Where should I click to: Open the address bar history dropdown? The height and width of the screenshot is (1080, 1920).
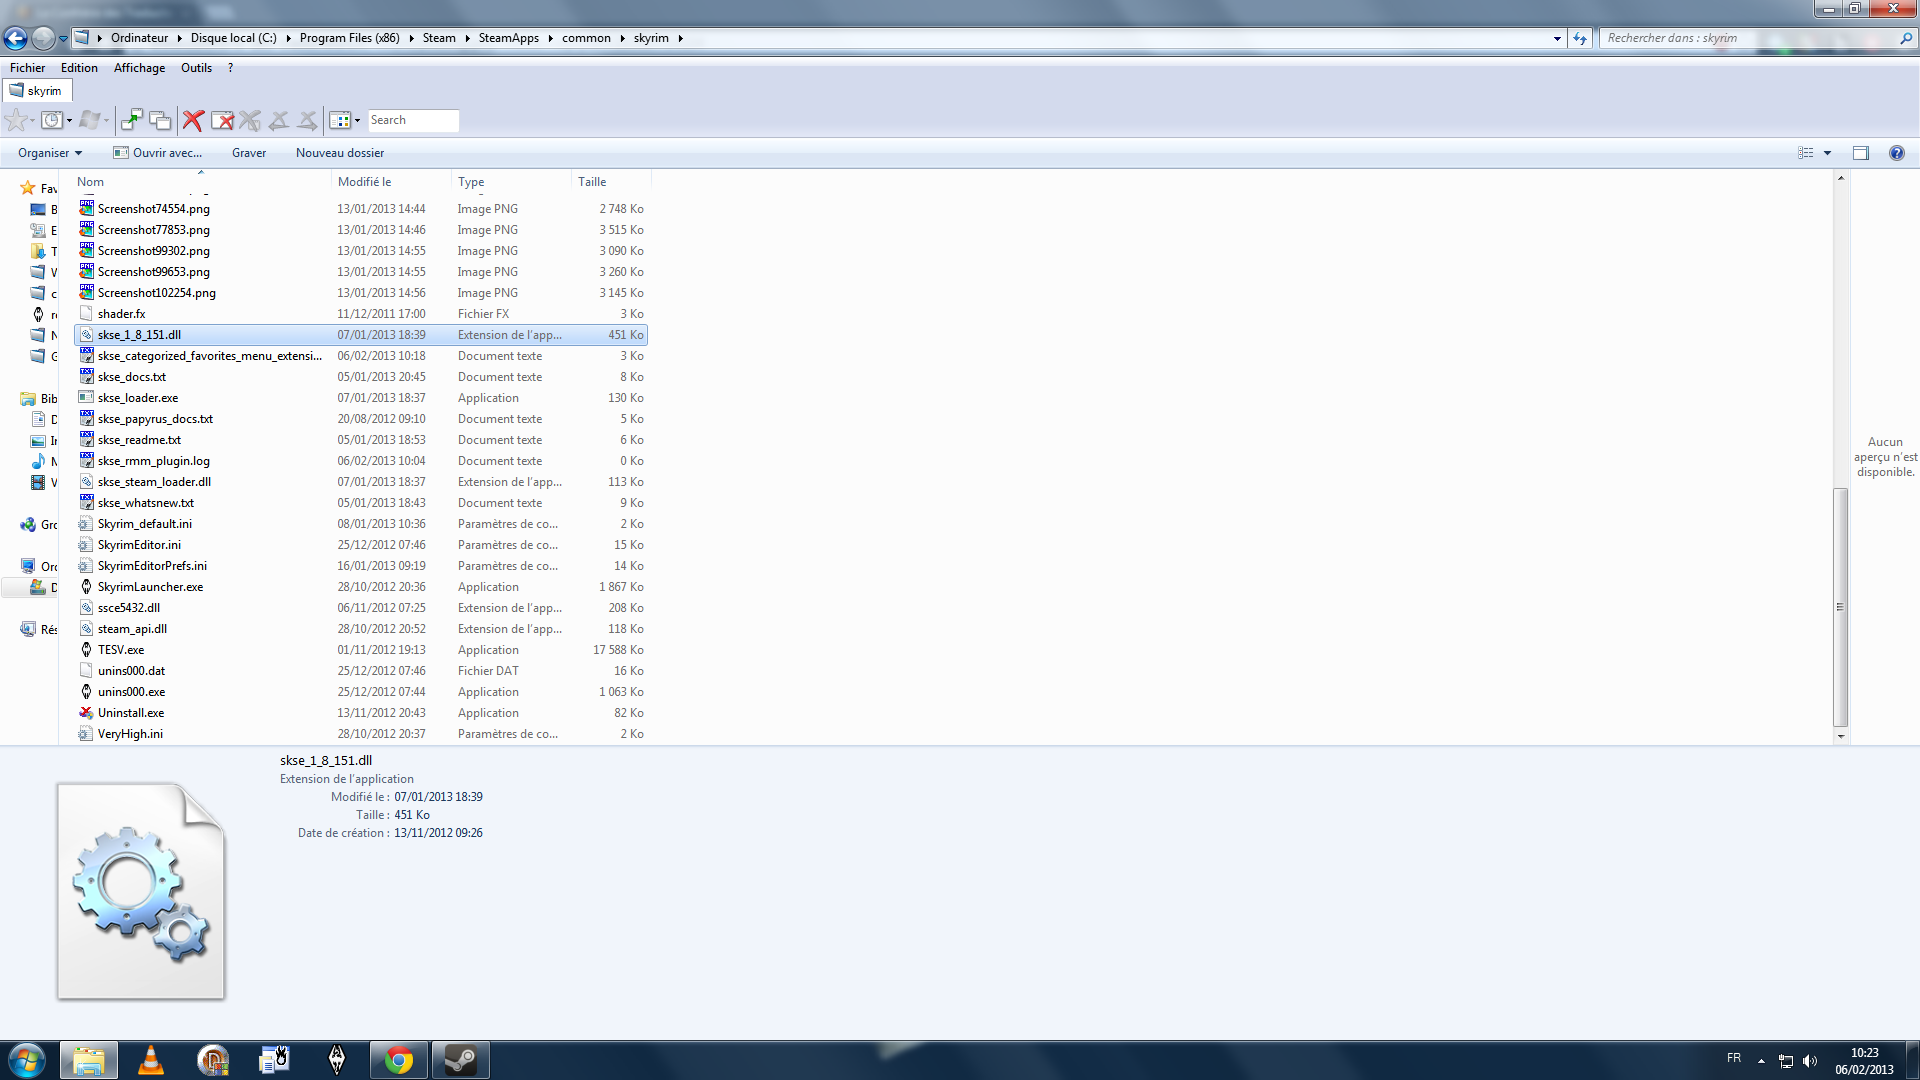[1557, 38]
